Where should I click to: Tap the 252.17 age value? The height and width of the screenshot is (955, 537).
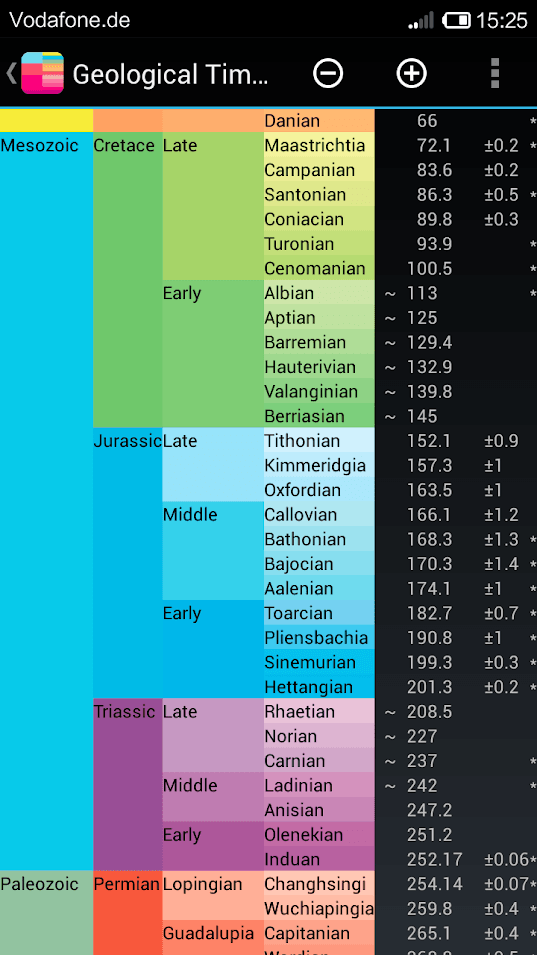click(x=435, y=859)
